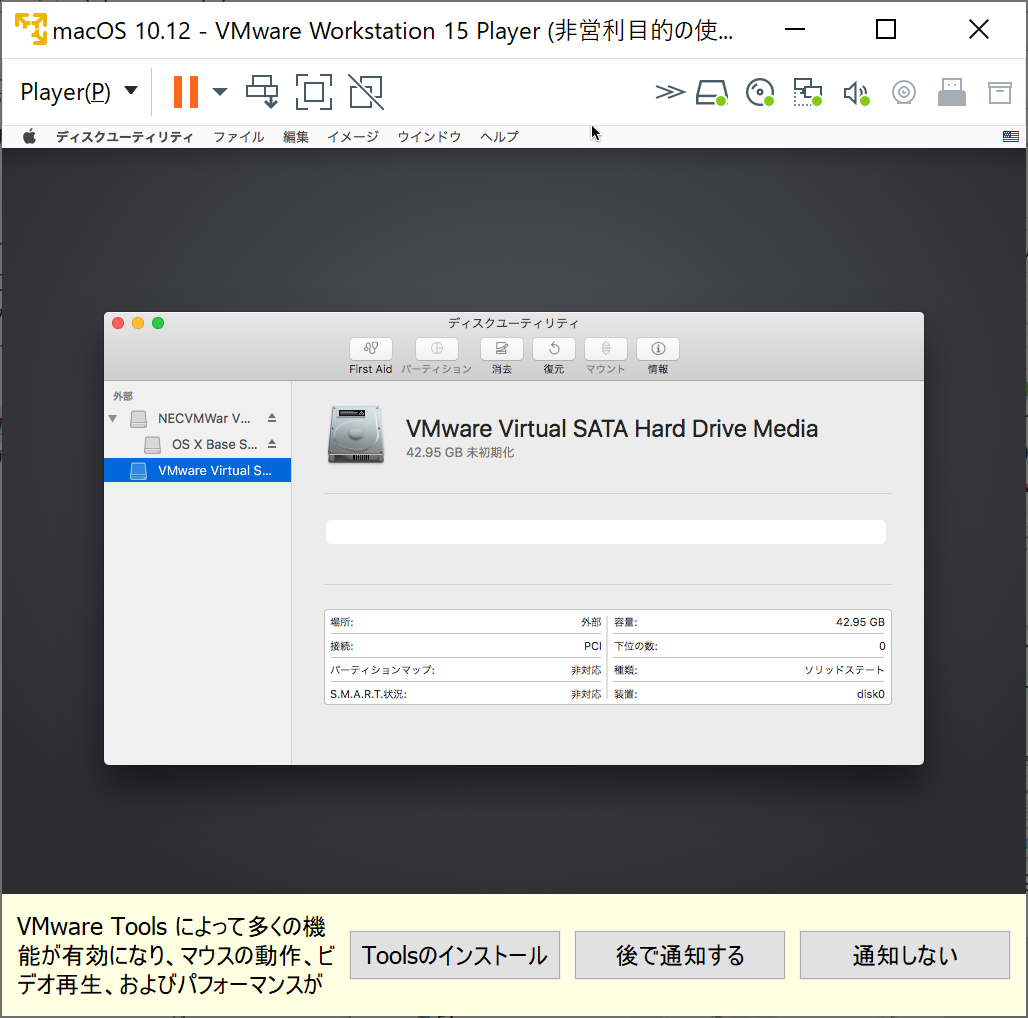This screenshot has height=1018, width=1028.
Task: Open the ファイル menu
Action: [239, 137]
